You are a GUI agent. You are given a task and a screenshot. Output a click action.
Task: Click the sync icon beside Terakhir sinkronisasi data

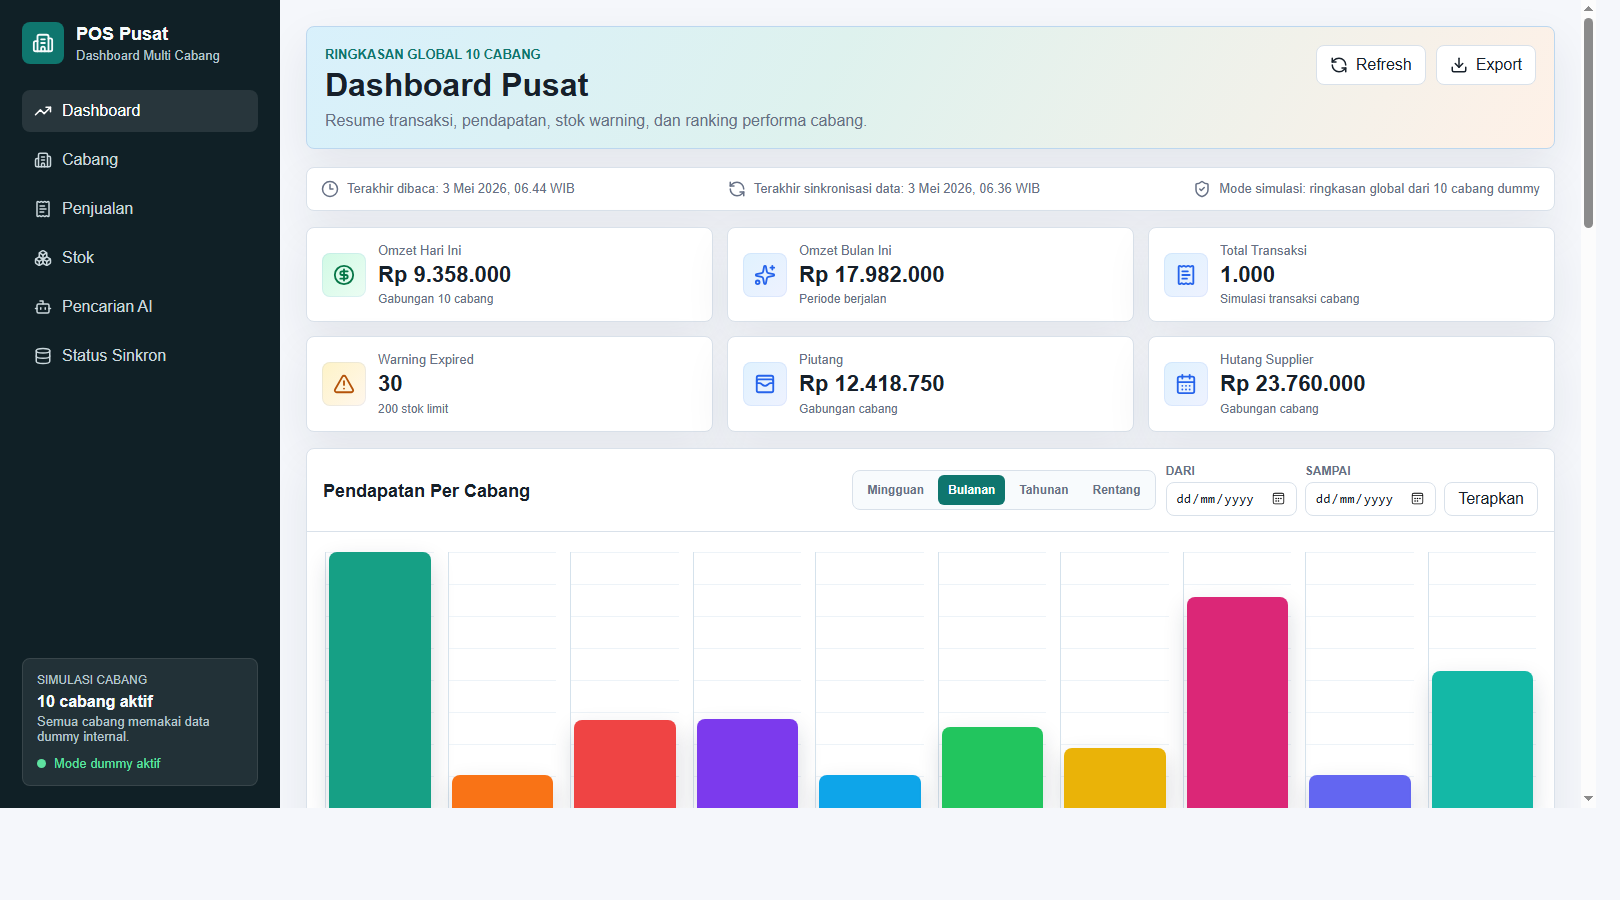tap(737, 189)
